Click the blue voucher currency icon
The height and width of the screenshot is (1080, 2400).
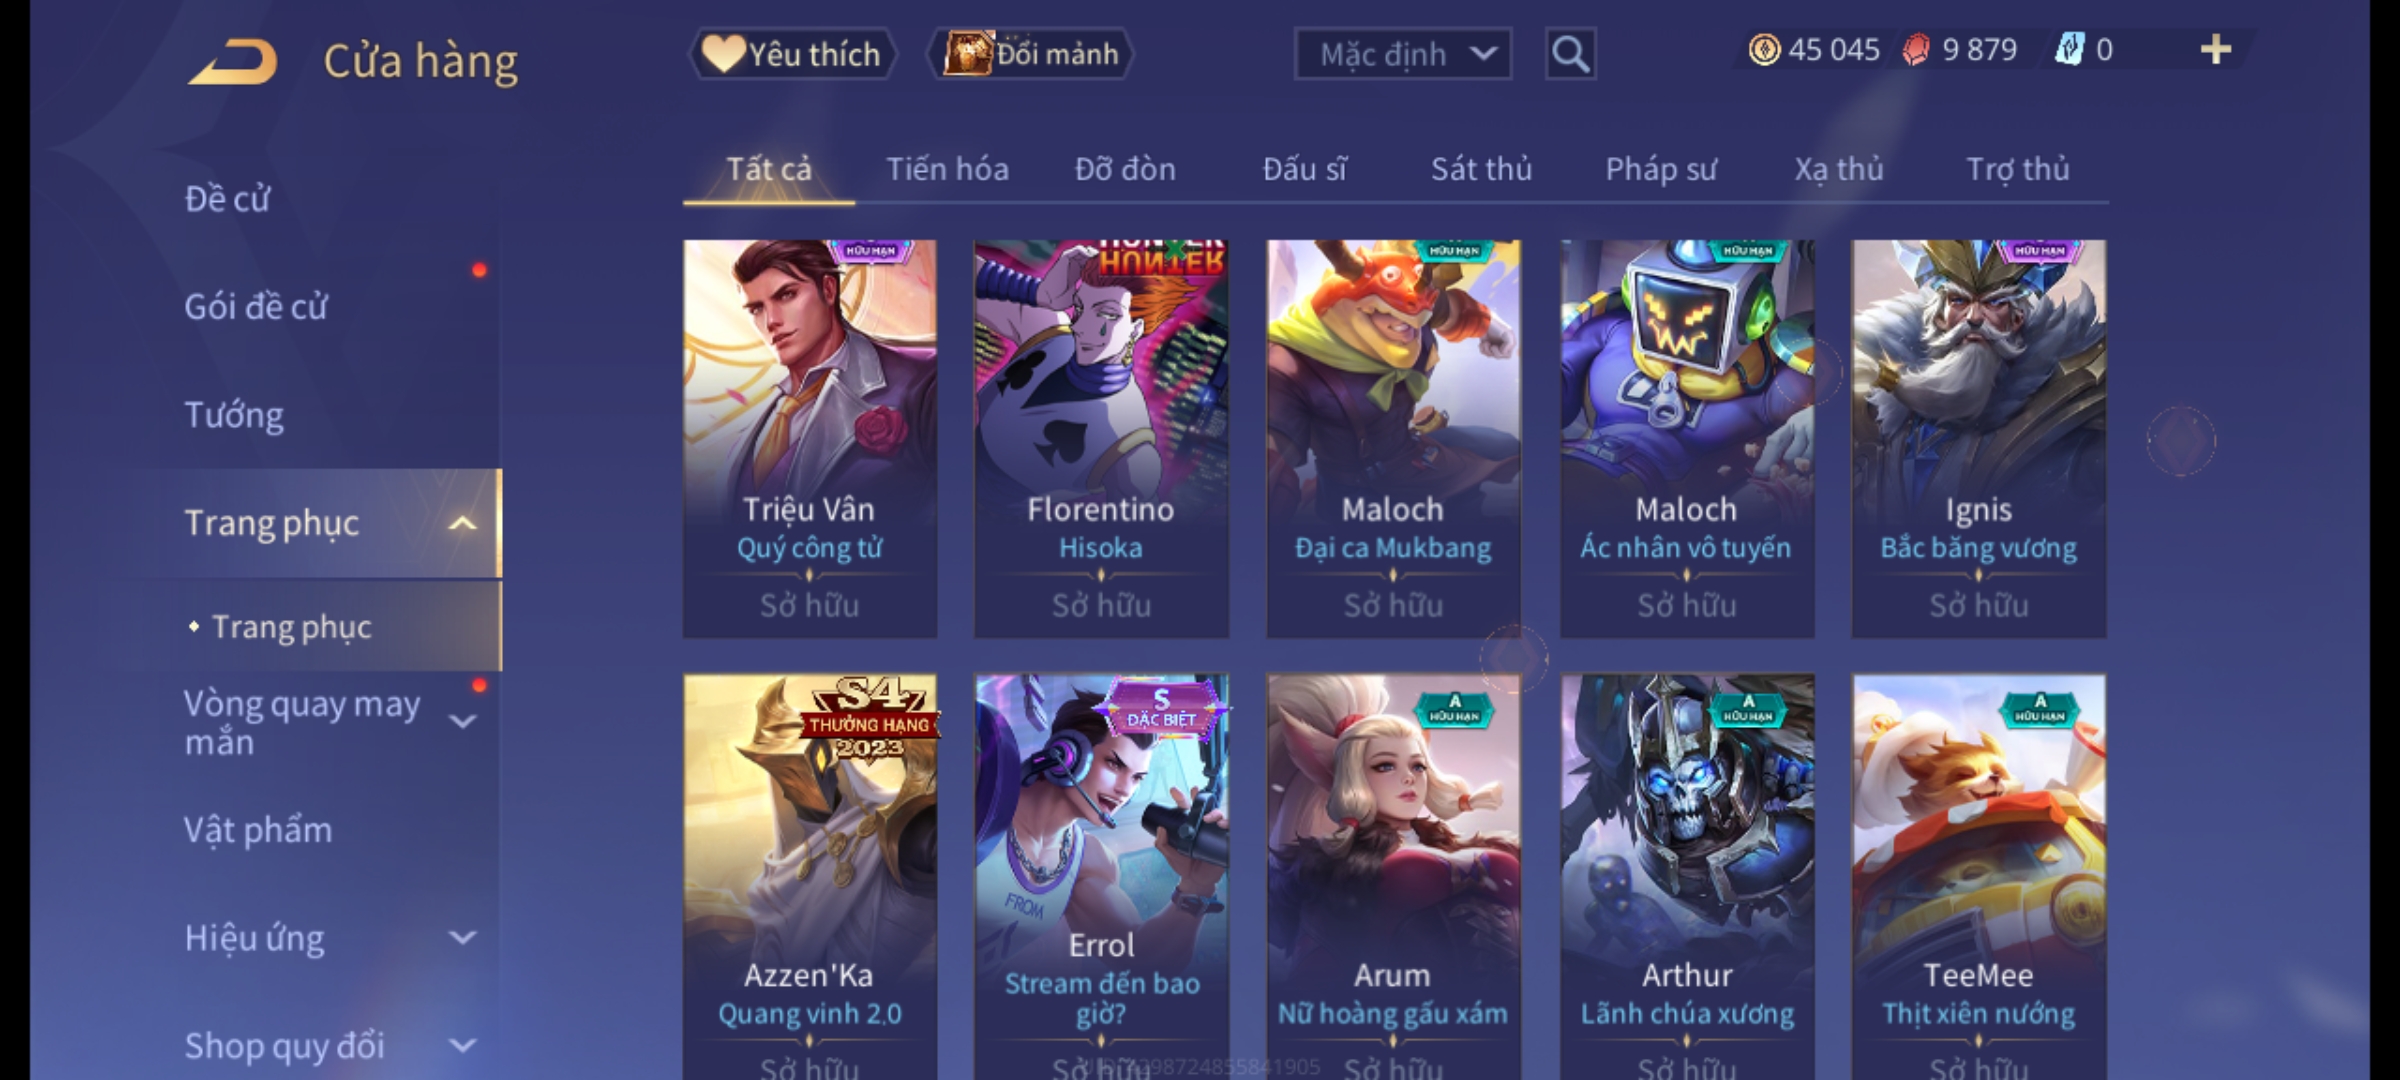(2069, 50)
